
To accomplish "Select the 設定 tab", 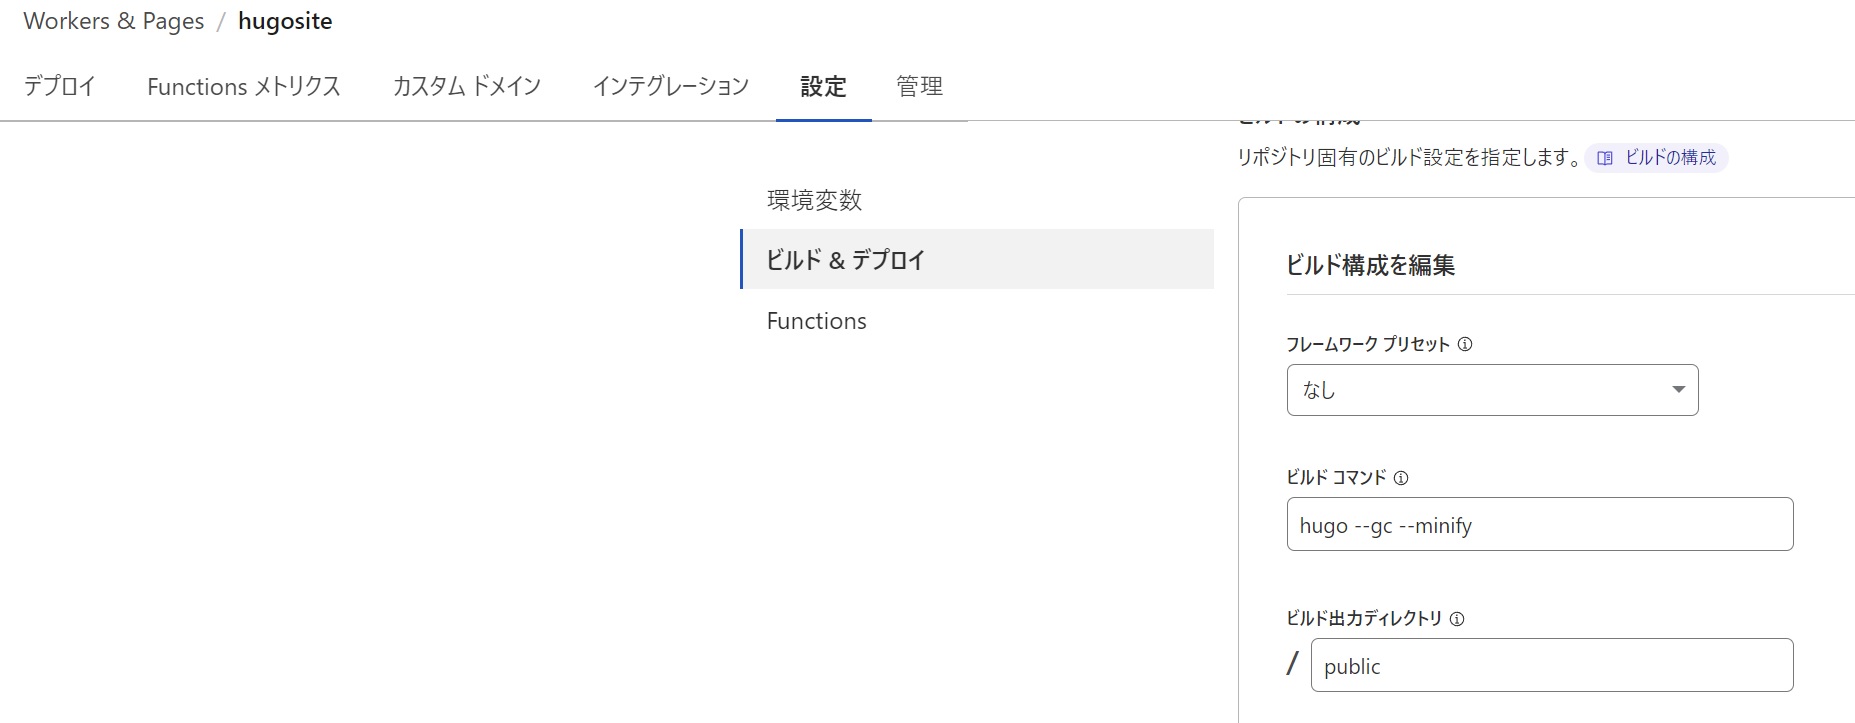I will (x=823, y=87).
